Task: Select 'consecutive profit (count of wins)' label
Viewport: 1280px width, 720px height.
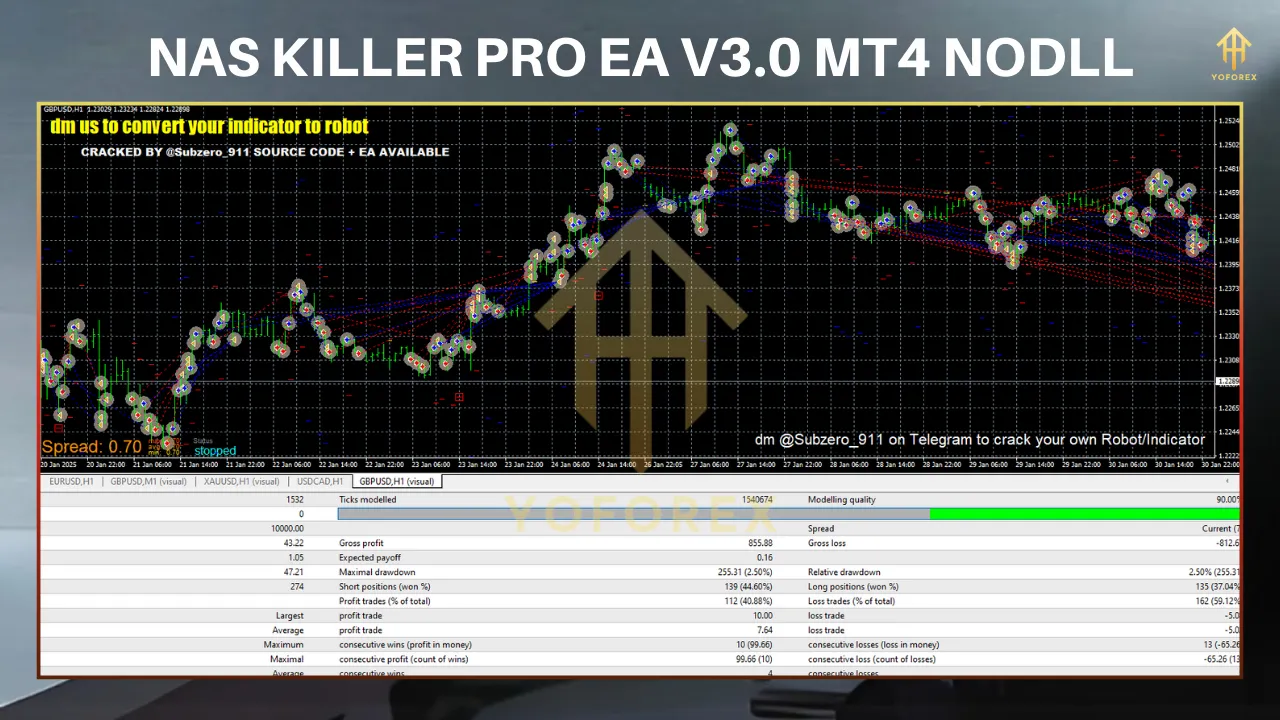Action: (x=403, y=660)
